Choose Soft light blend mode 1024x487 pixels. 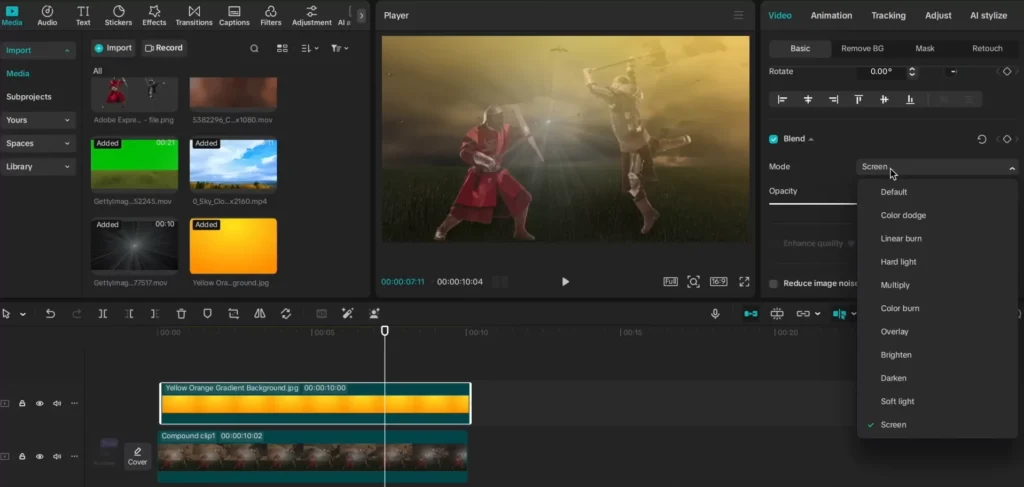[897, 401]
